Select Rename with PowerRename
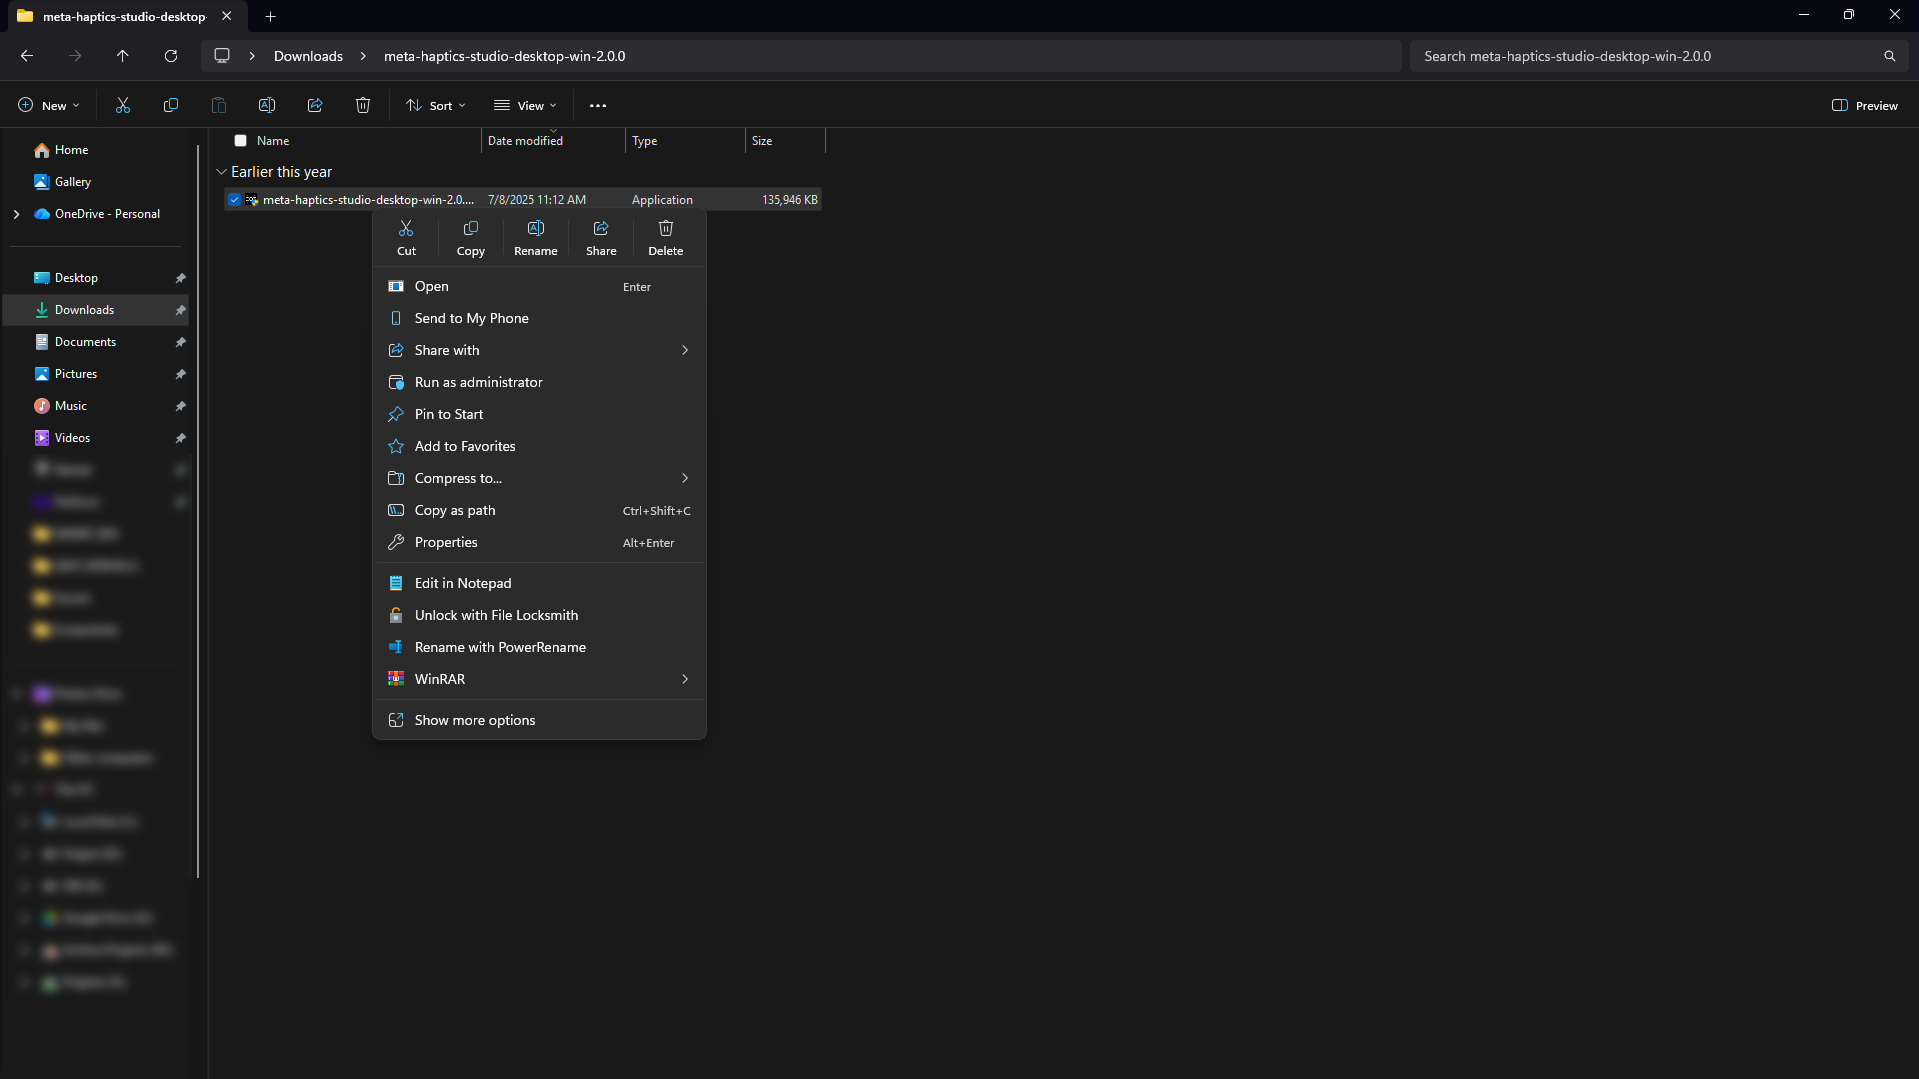1919x1079 pixels. coord(540,647)
